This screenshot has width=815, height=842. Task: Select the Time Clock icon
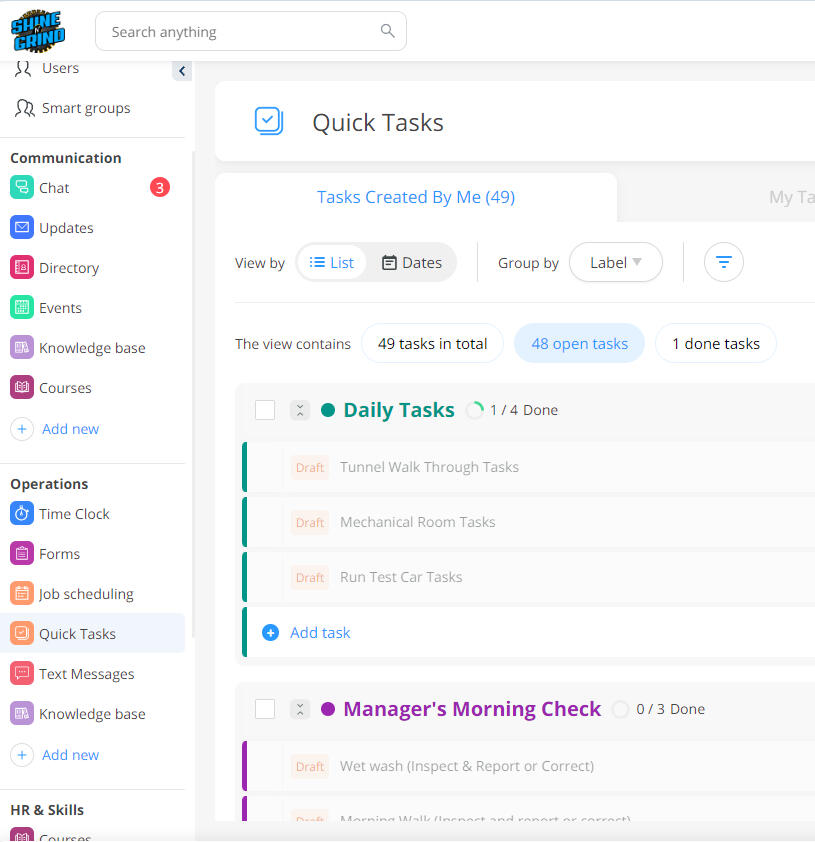21,513
